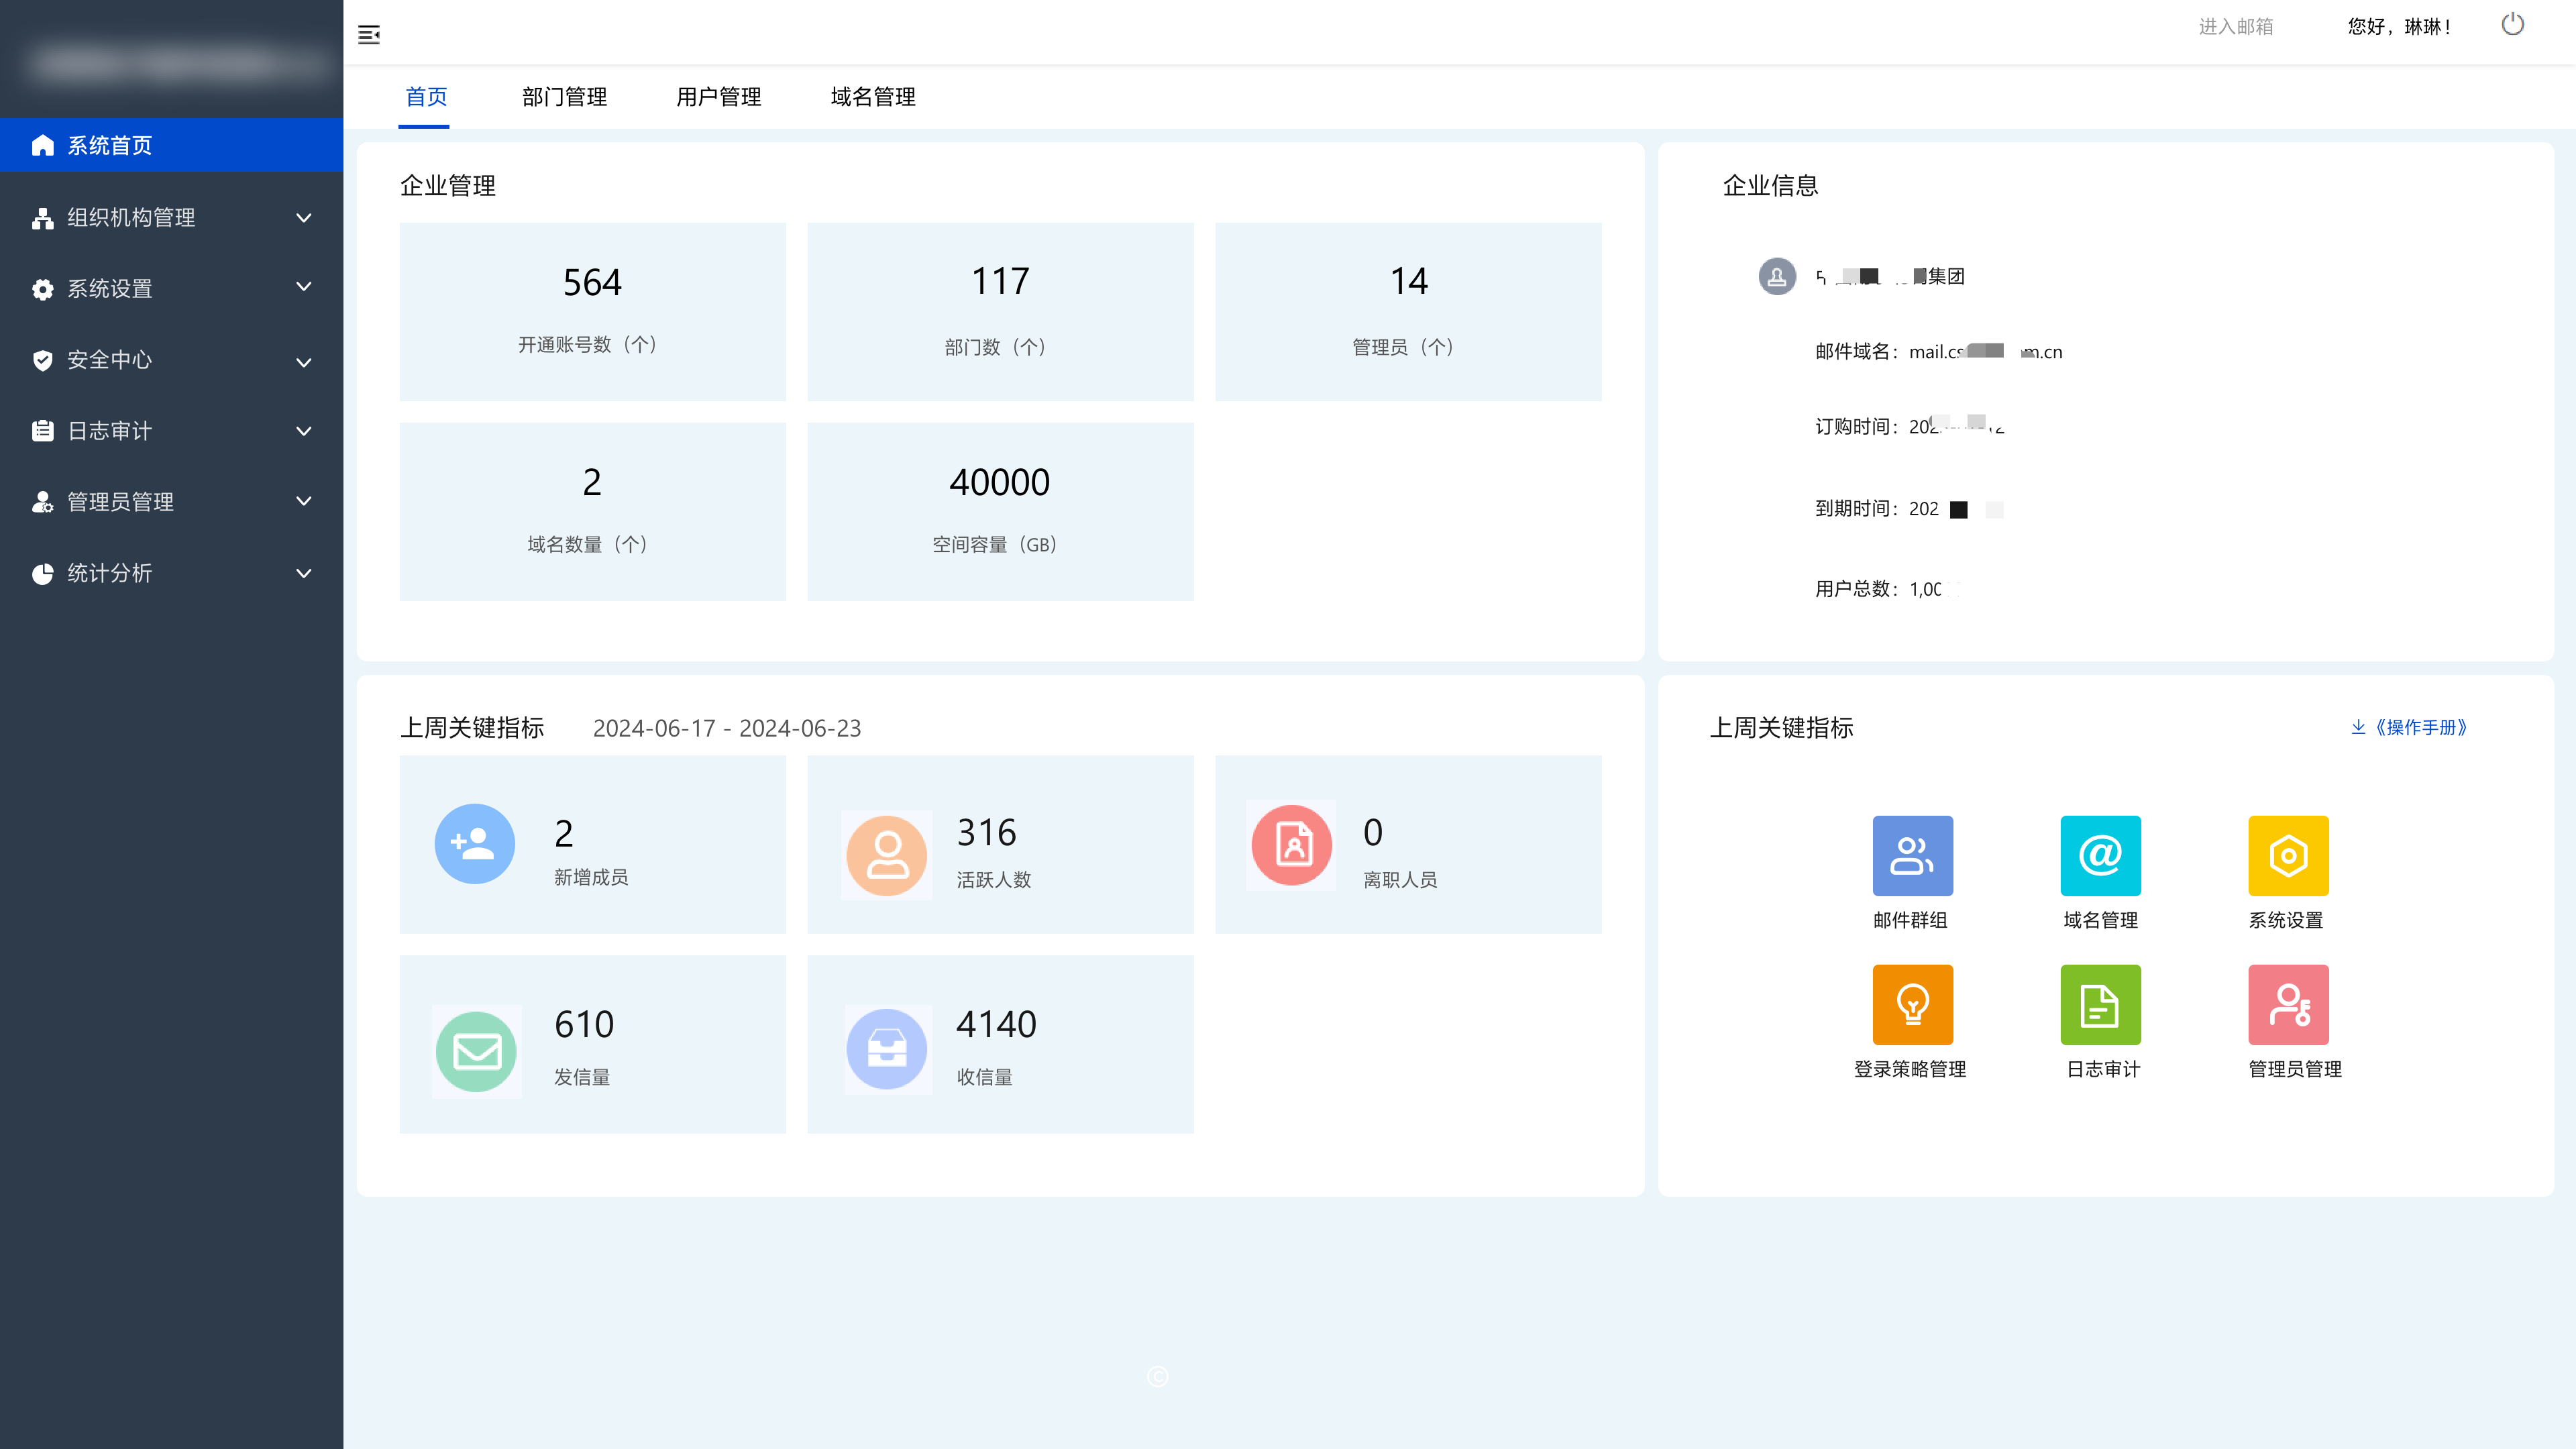Click the power logout icon
This screenshot has height=1449, width=2576.
2512,25
